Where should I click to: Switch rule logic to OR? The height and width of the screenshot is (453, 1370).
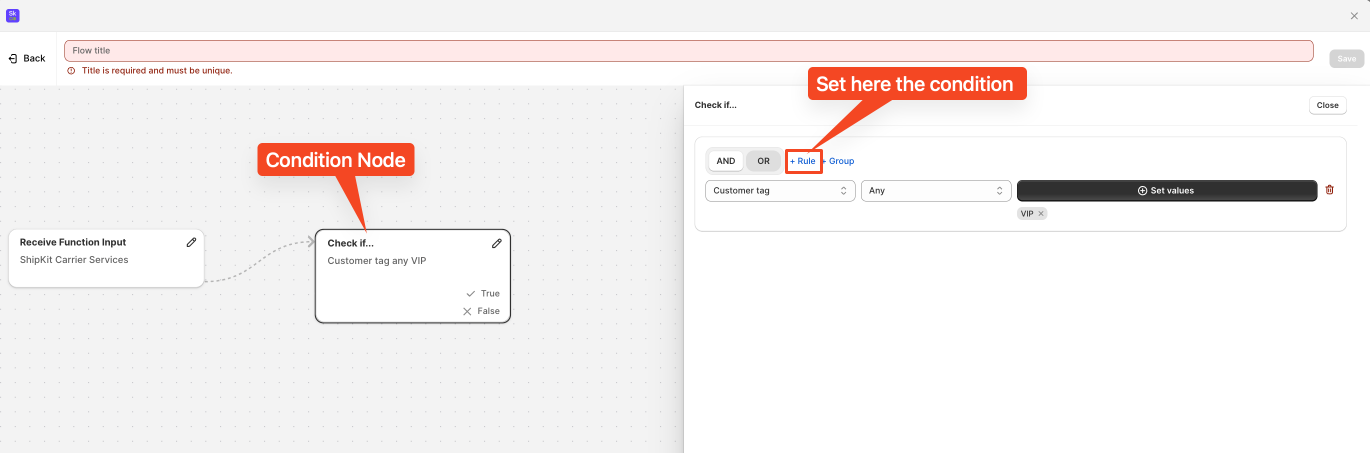tap(763, 161)
